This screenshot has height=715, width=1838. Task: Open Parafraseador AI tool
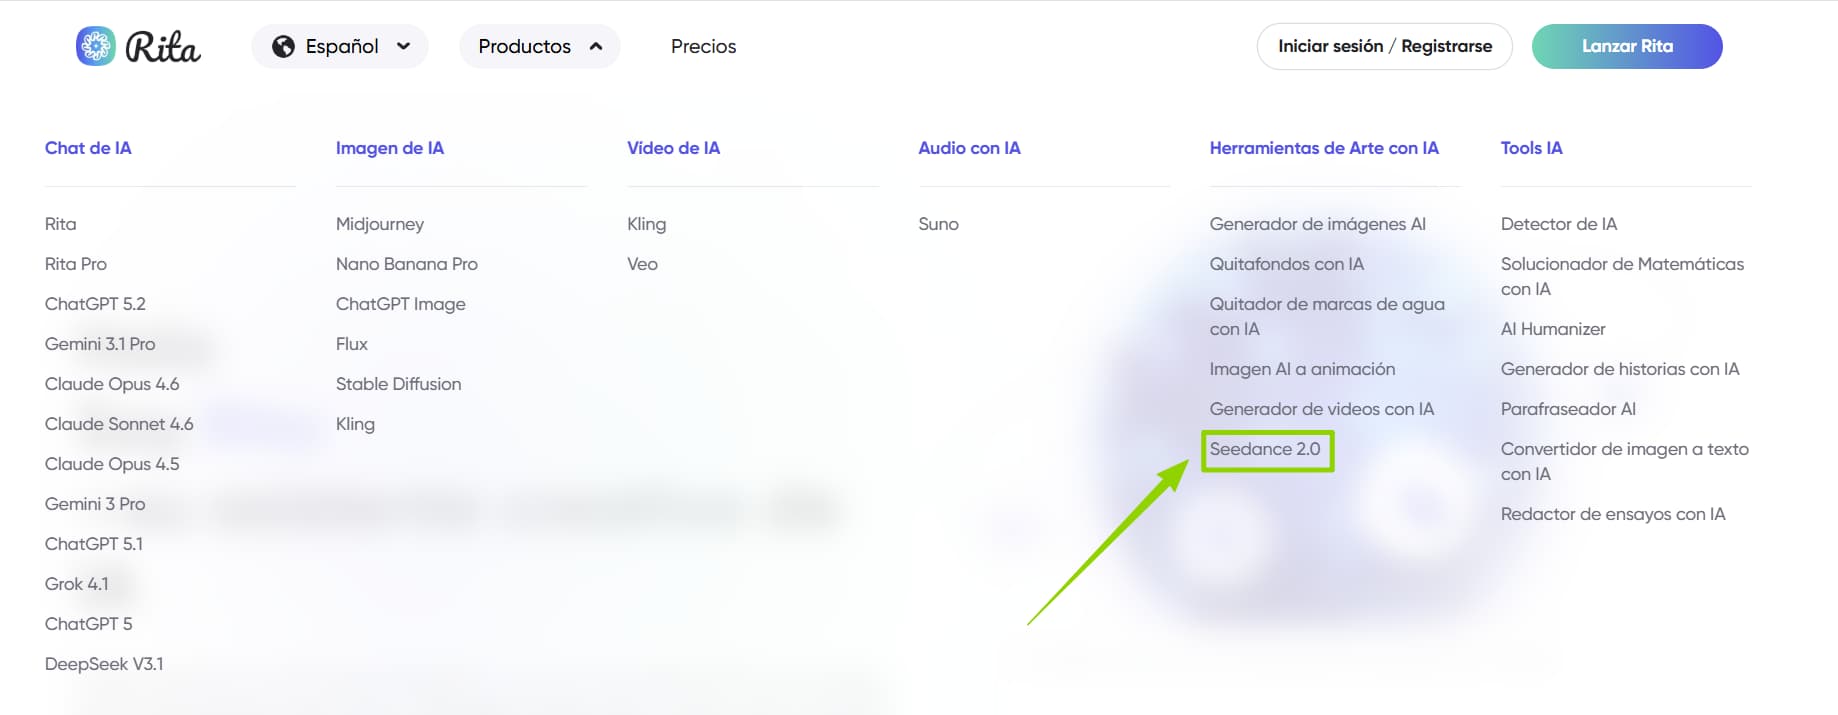[1568, 409]
